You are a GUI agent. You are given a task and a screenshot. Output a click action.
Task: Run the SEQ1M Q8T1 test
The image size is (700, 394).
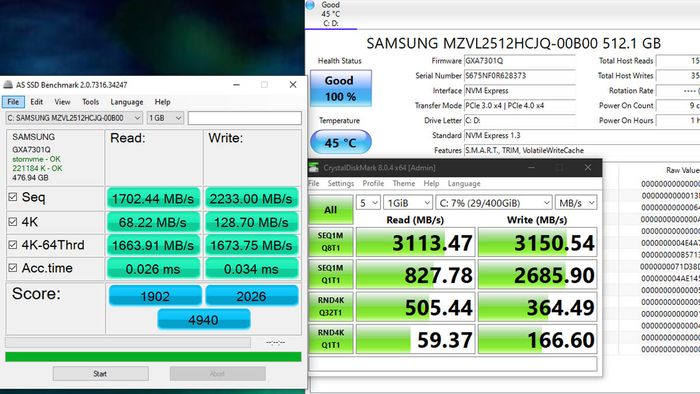coord(330,242)
